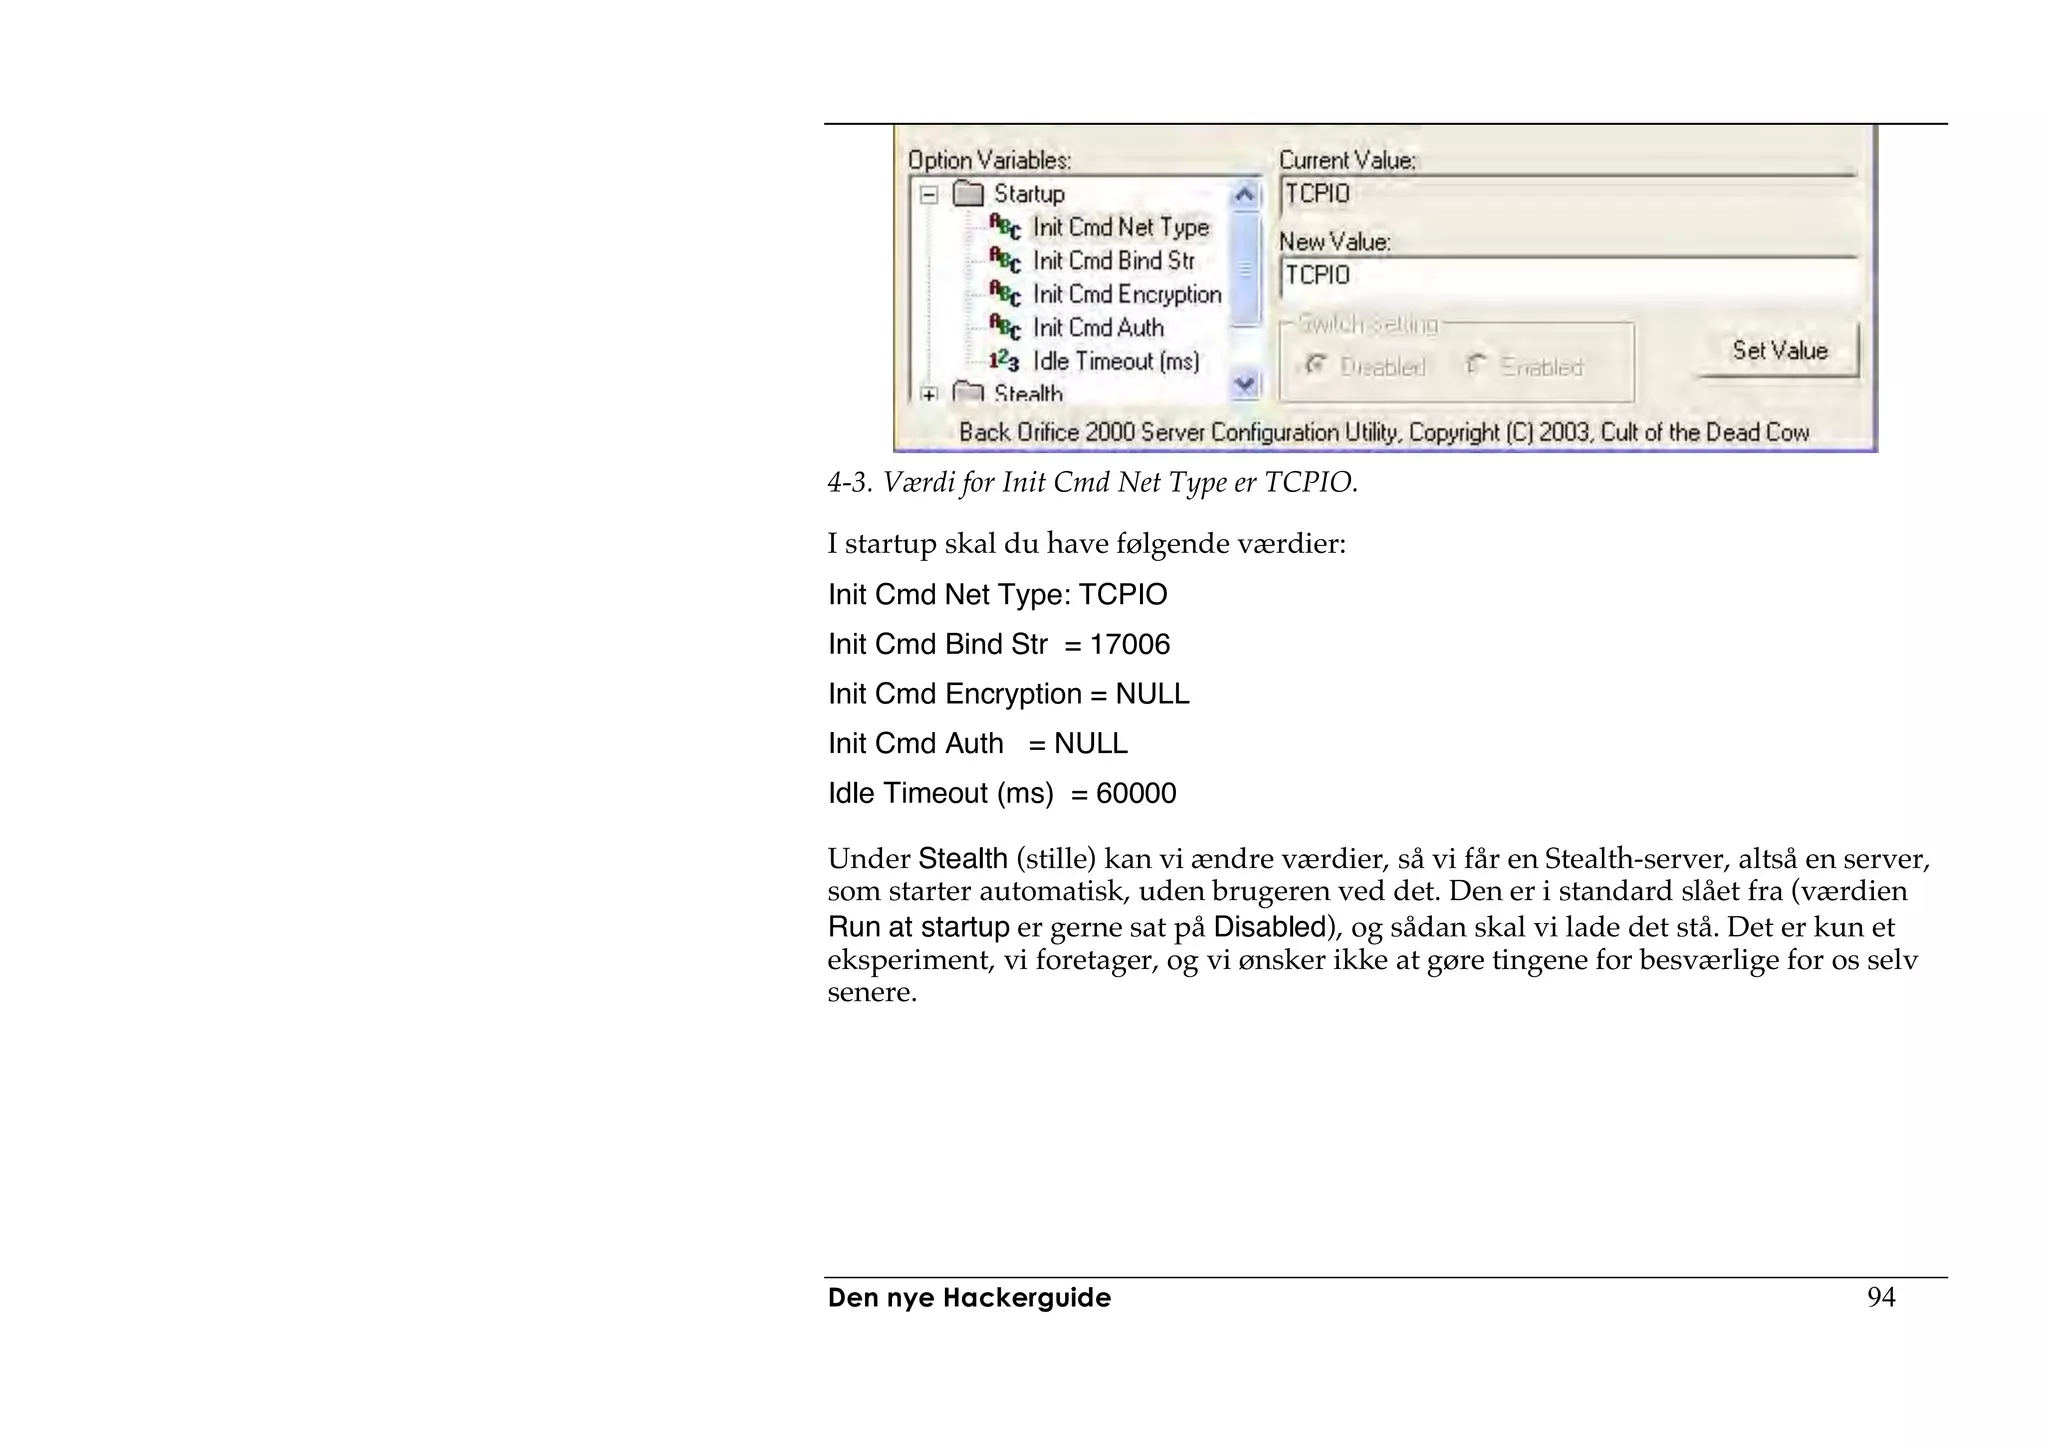This screenshot has width=2048, height=1448.
Task: Click the line Init Cmd Bind Str = 17006
Action: click(x=999, y=644)
